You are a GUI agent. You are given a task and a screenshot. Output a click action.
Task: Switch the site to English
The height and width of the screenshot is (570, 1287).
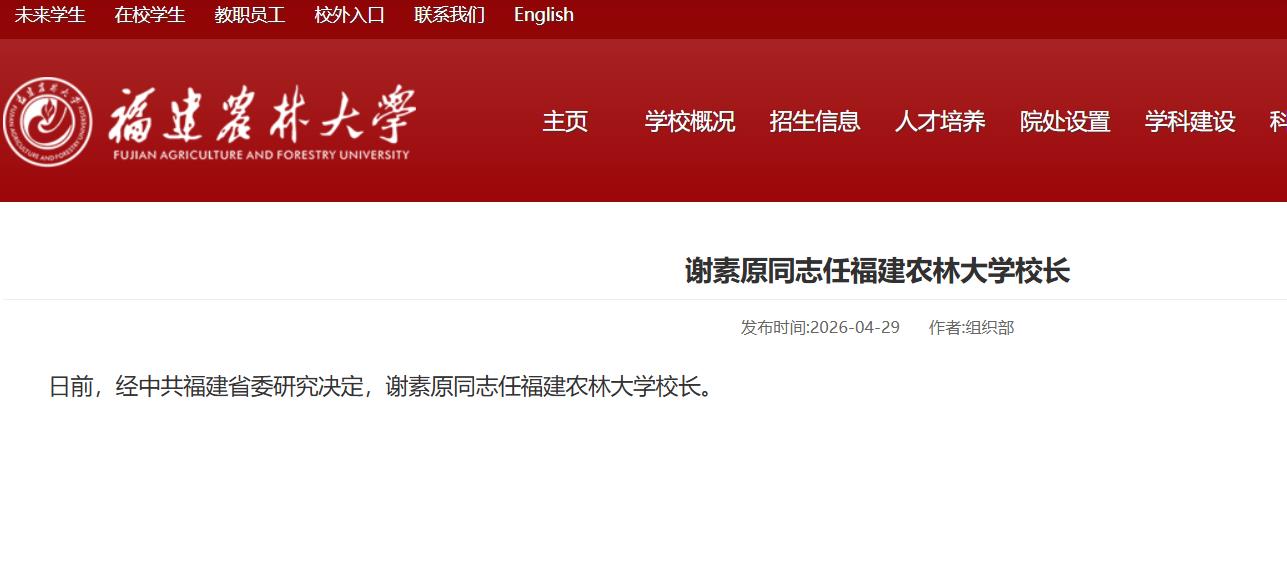coord(544,15)
